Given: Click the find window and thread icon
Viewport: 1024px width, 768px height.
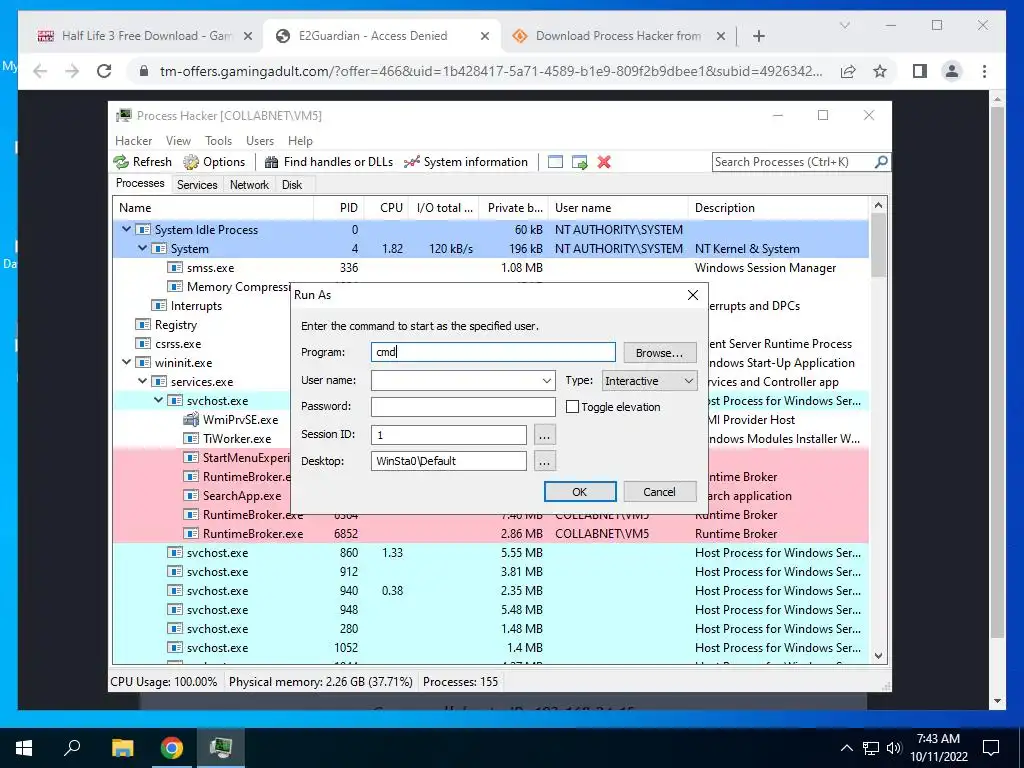Looking at the screenshot, I should (x=579, y=162).
